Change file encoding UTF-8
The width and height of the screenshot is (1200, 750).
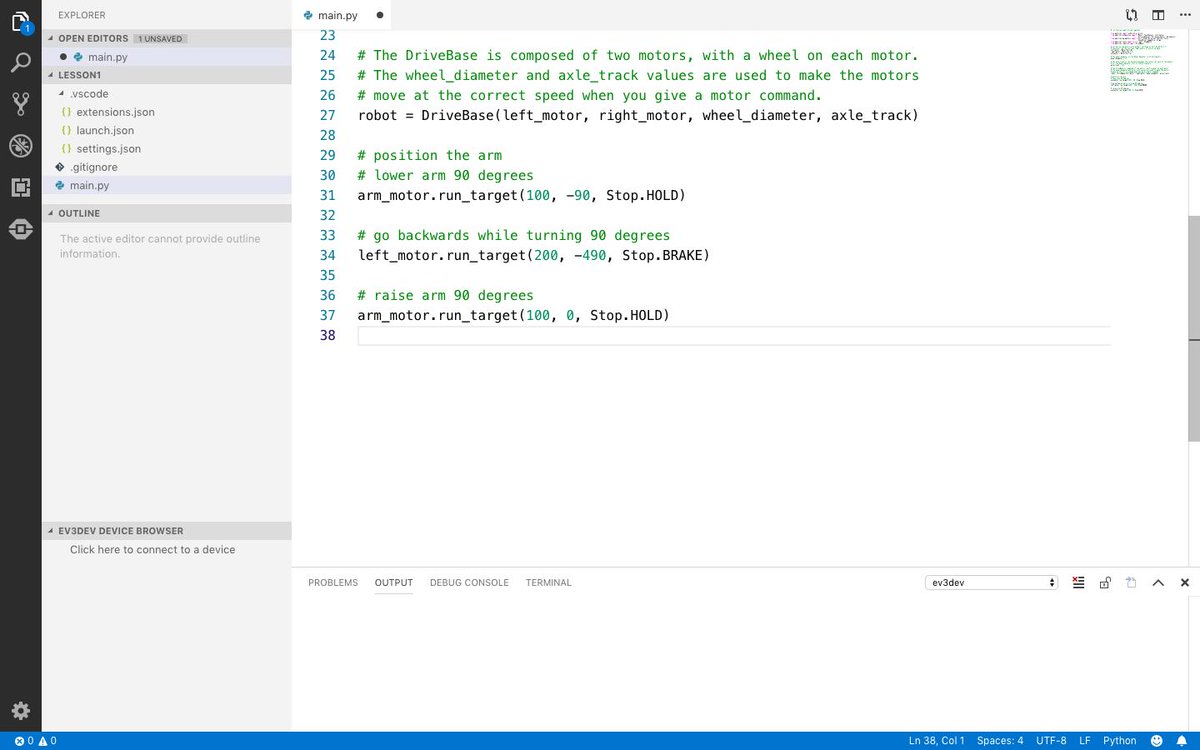[1050, 741]
